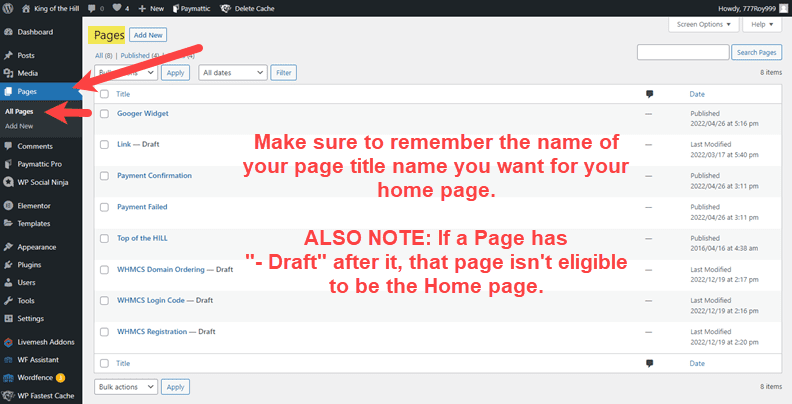
Task: Click the Add New button beside Pages heading
Action: pyautogui.click(x=148, y=35)
